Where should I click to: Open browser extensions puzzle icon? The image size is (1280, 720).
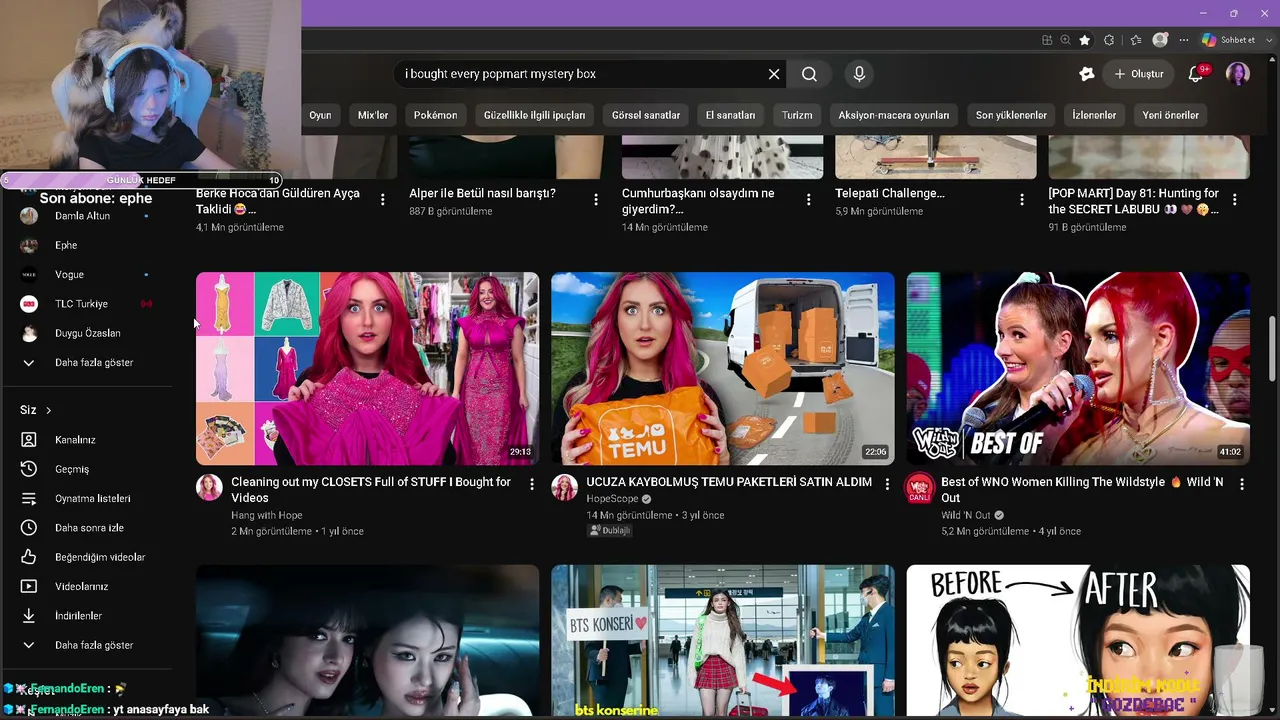tap(1109, 40)
